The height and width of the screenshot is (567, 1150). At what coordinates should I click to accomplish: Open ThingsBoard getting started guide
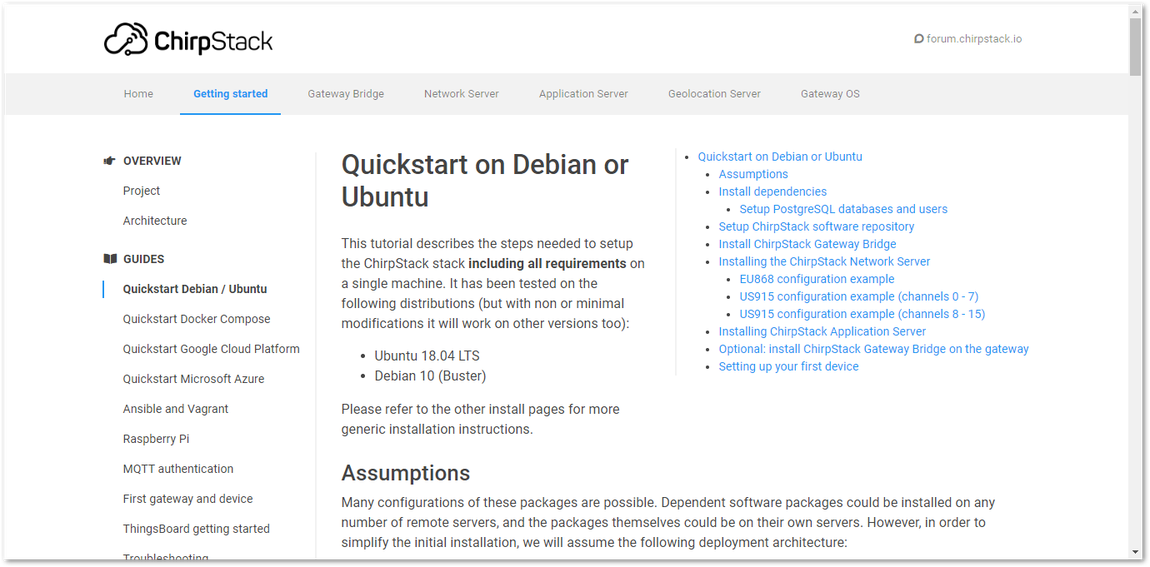pos(197,529)
